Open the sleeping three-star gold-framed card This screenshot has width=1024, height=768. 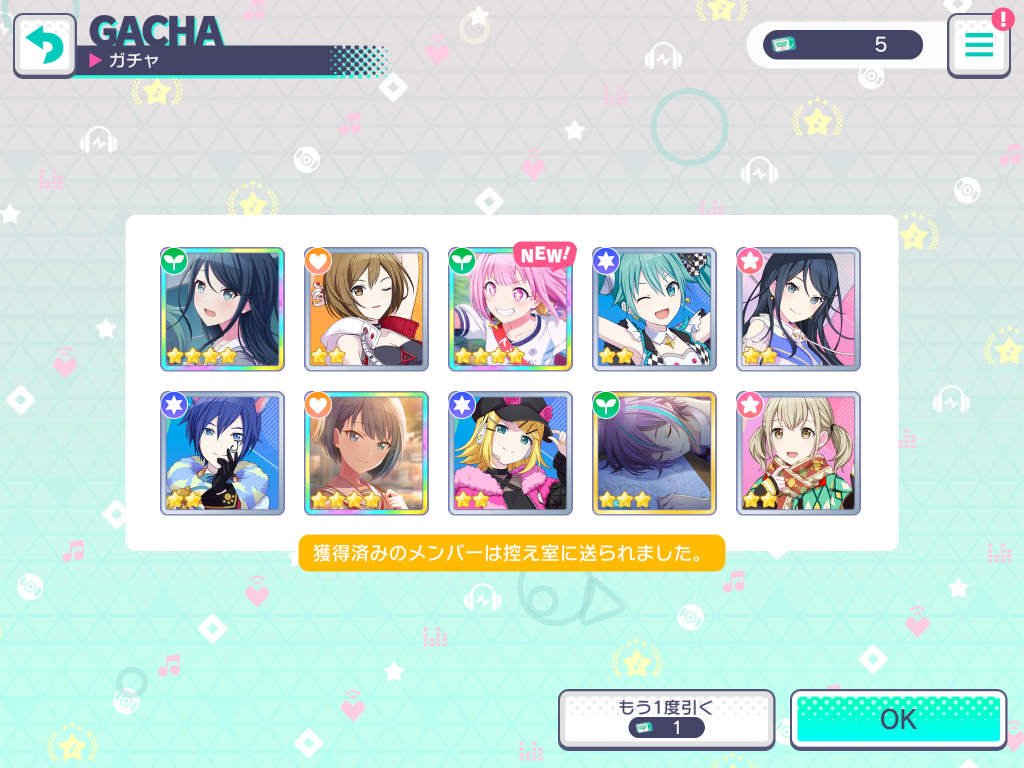[654, 453]
